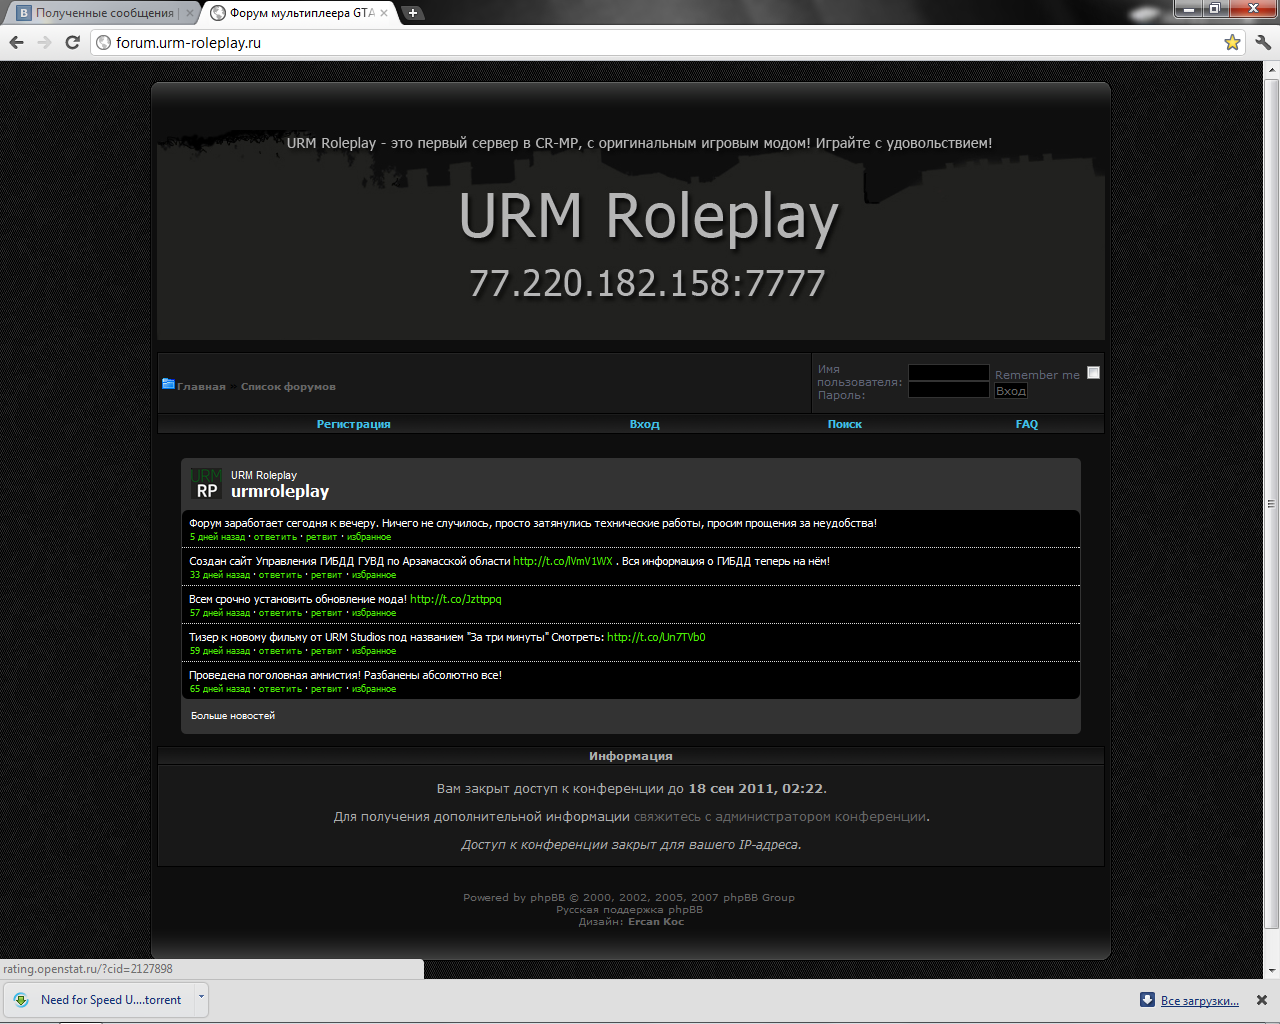
Task: Close the Форум мультиплеера GTA tab
Action: (x=384, y=13)
